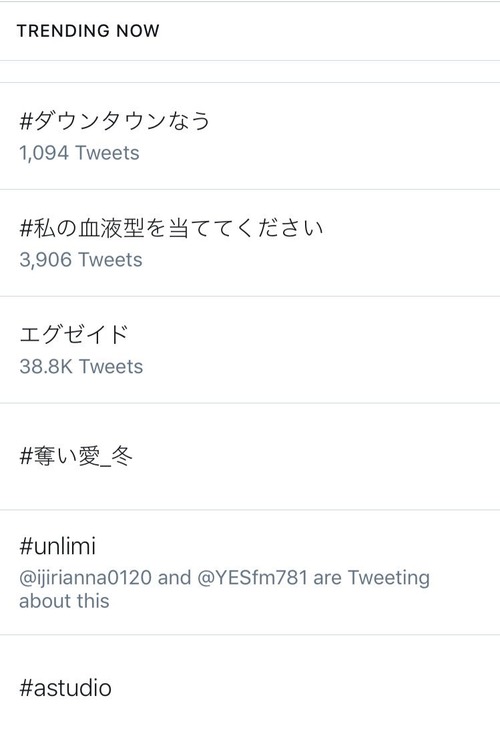Viewport: 500px width, 736px height.
Task: Tap the @ijirianna0120 username mention
Action: coord(85,578)
